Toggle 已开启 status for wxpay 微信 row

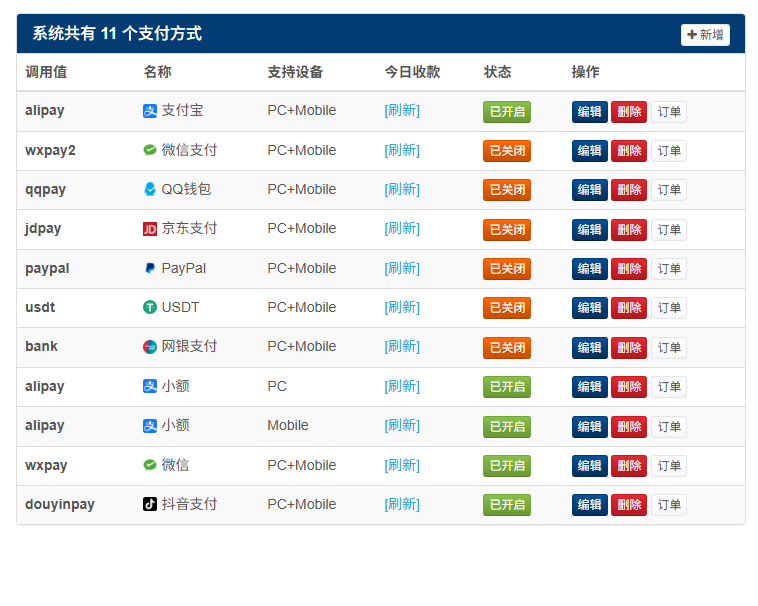click(x=507, y=466)
